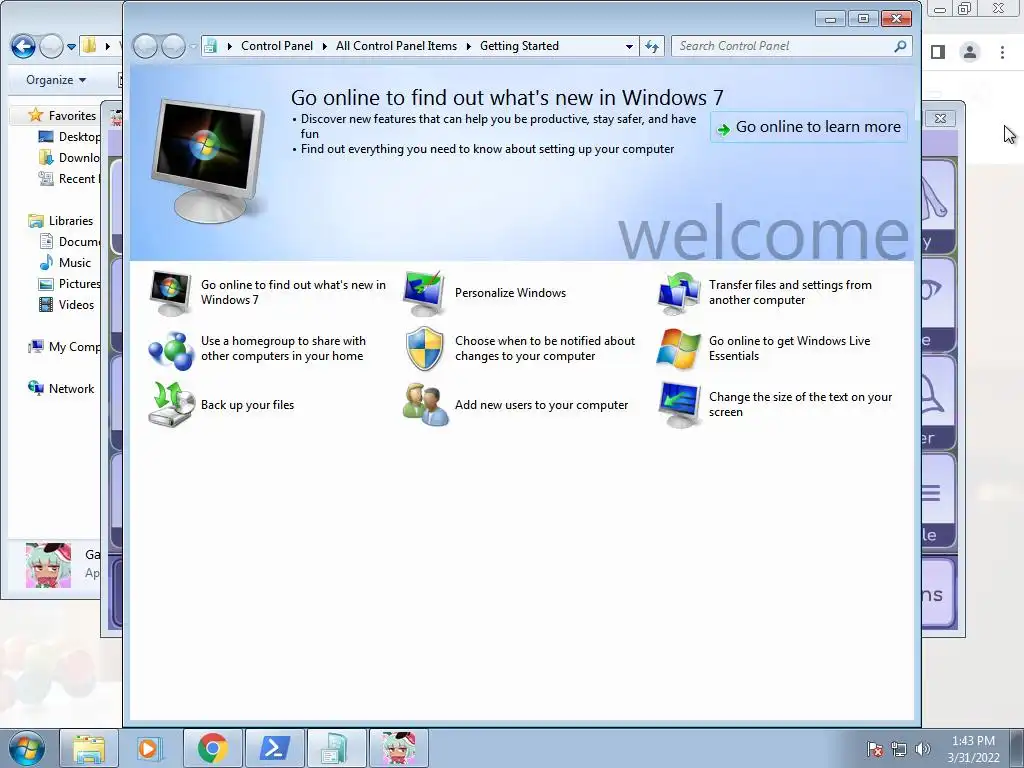
Task: Select My Computer in Explorer sidebar
Action: click(74, 347)
